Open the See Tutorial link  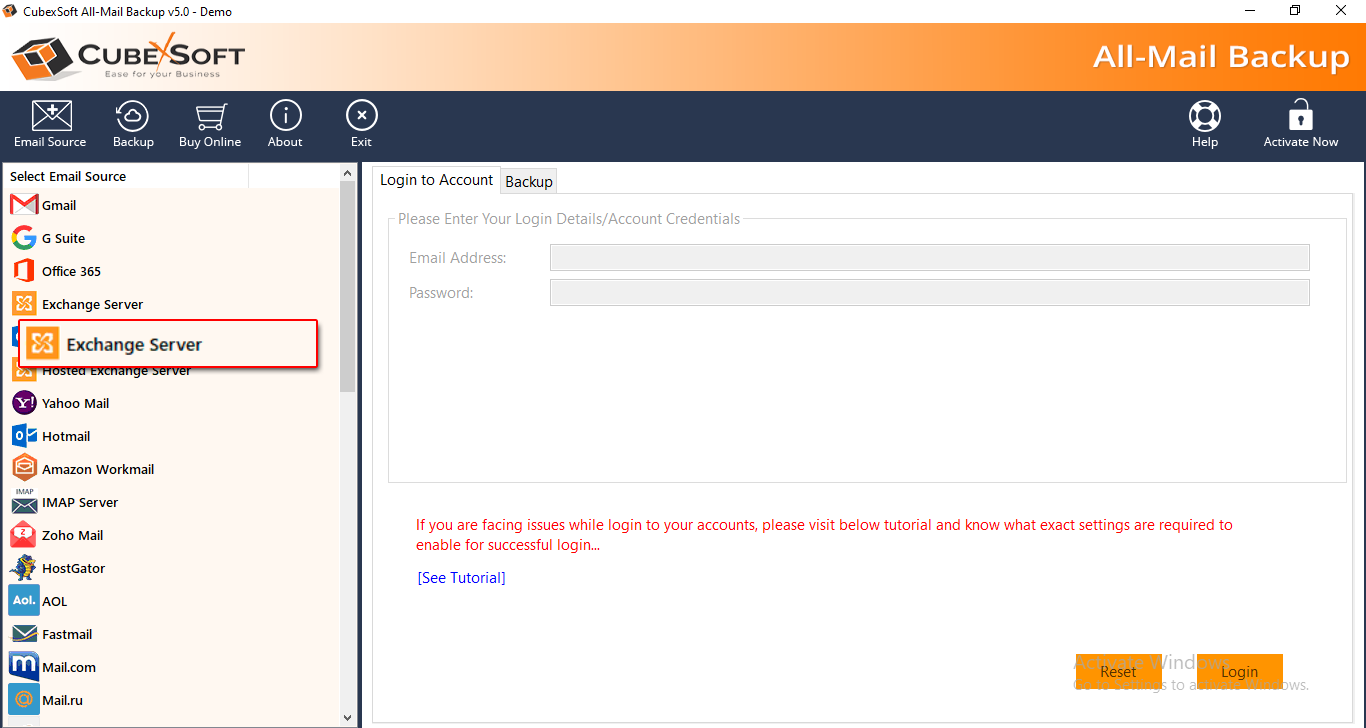pyautogui.click(x=461, y=578)
